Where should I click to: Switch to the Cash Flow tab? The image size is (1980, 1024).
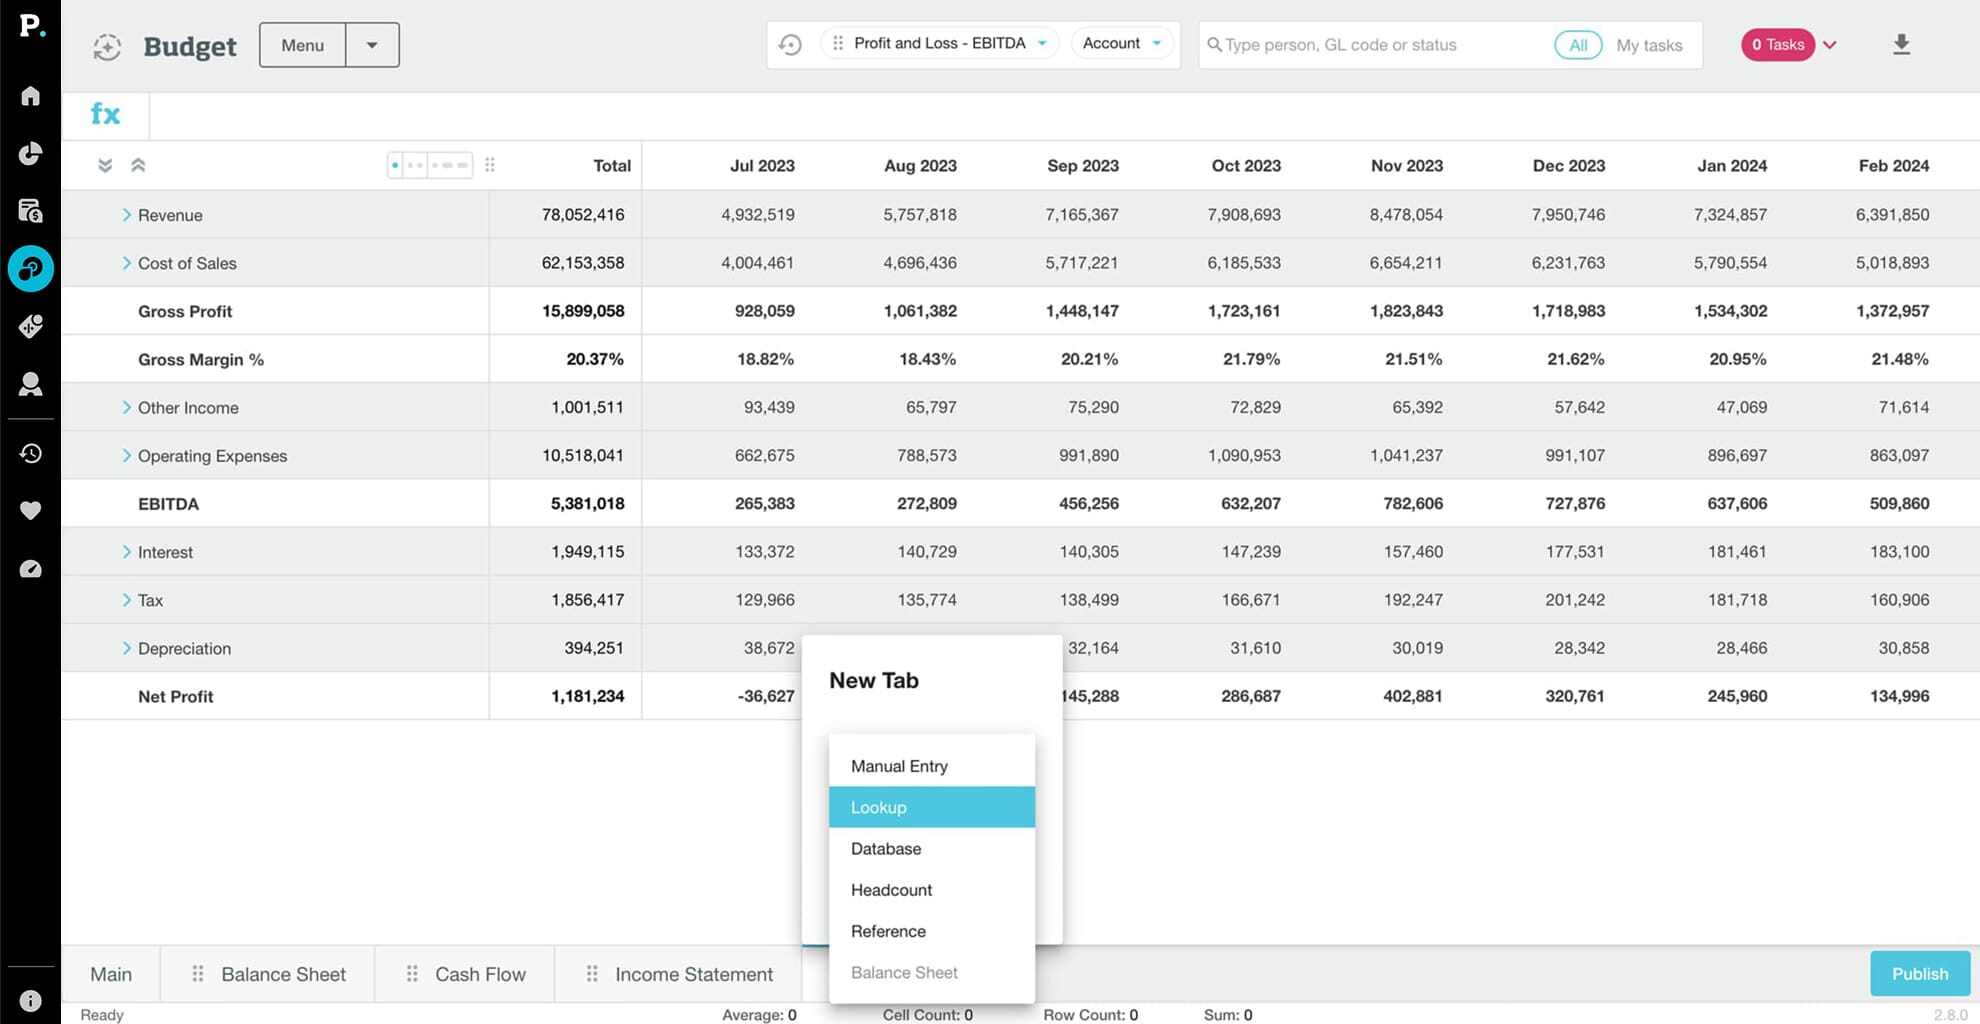coord(479,974)
